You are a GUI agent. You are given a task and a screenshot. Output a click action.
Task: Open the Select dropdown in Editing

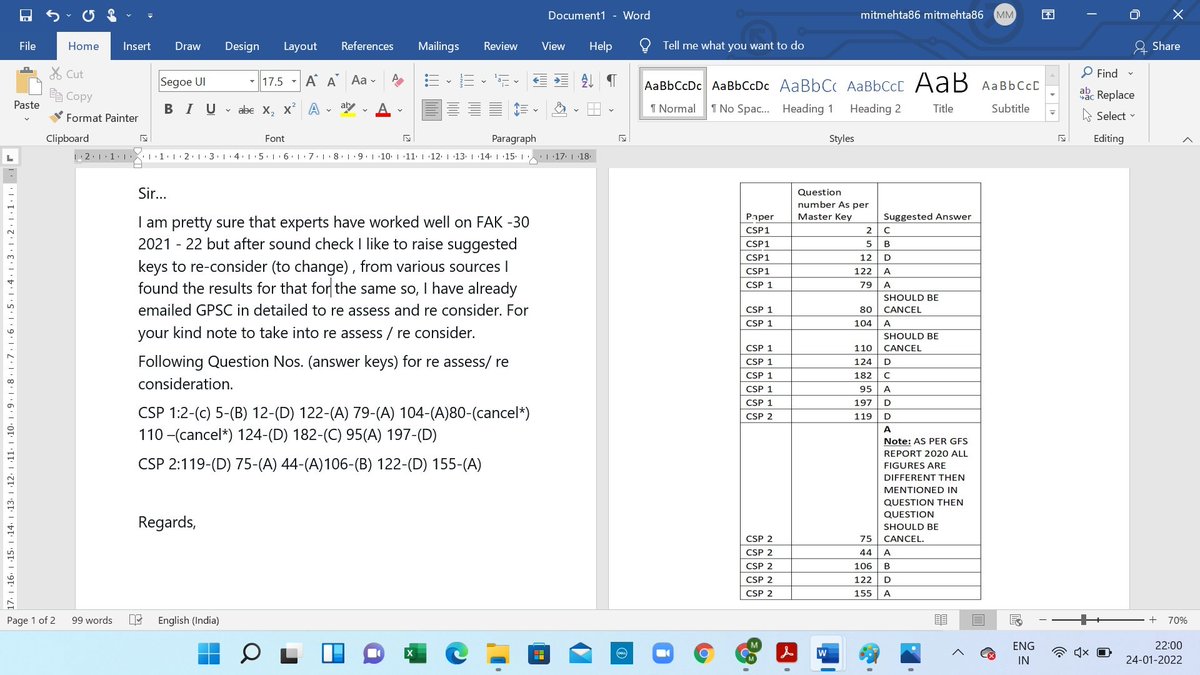click(x=1109, y=116)
